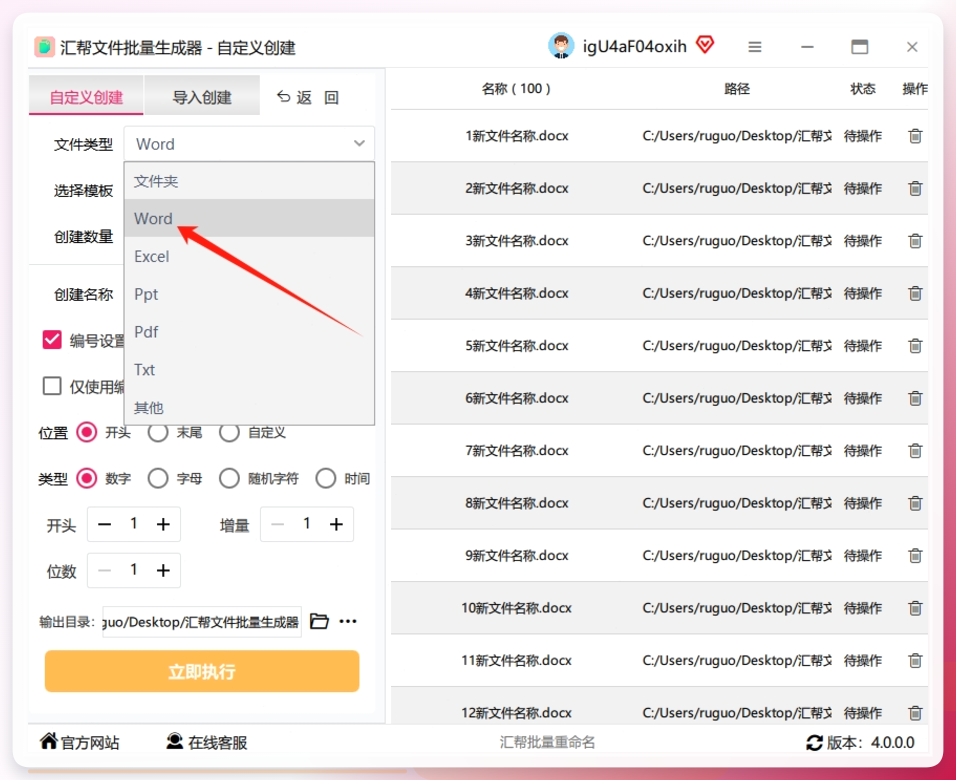
Task: Open the hamburger menu in title bar
Action: pos(755,47)
